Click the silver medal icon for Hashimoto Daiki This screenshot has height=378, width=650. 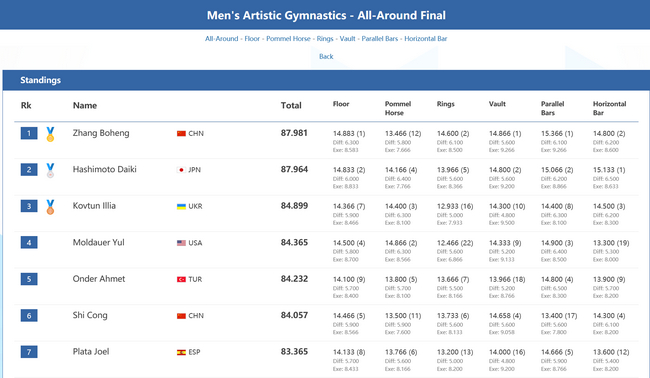(x=50, y=170)
